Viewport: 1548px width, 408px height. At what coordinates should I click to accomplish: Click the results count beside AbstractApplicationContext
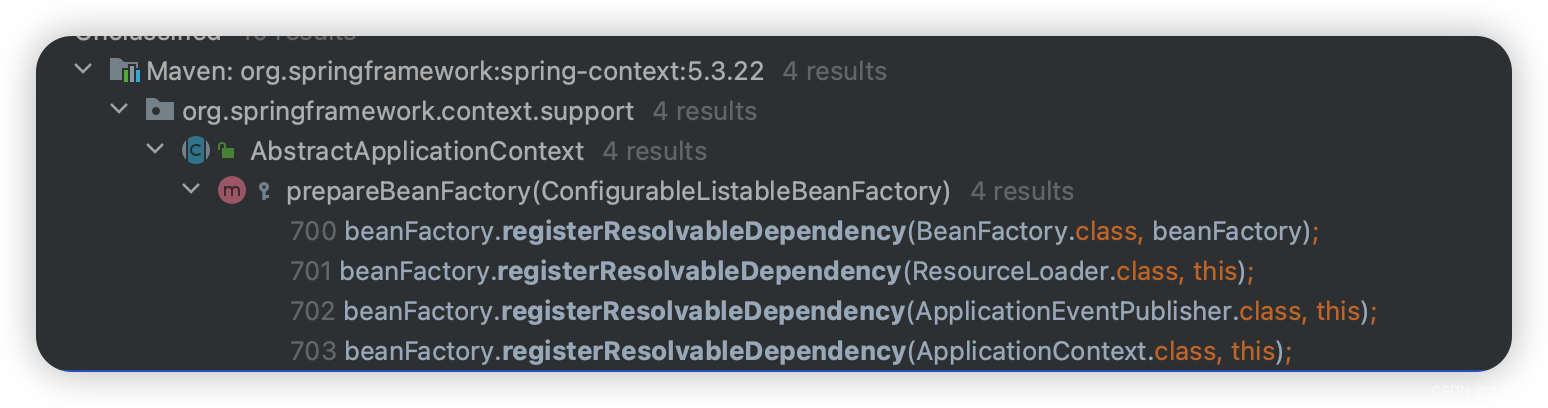(x=655, y=151)
